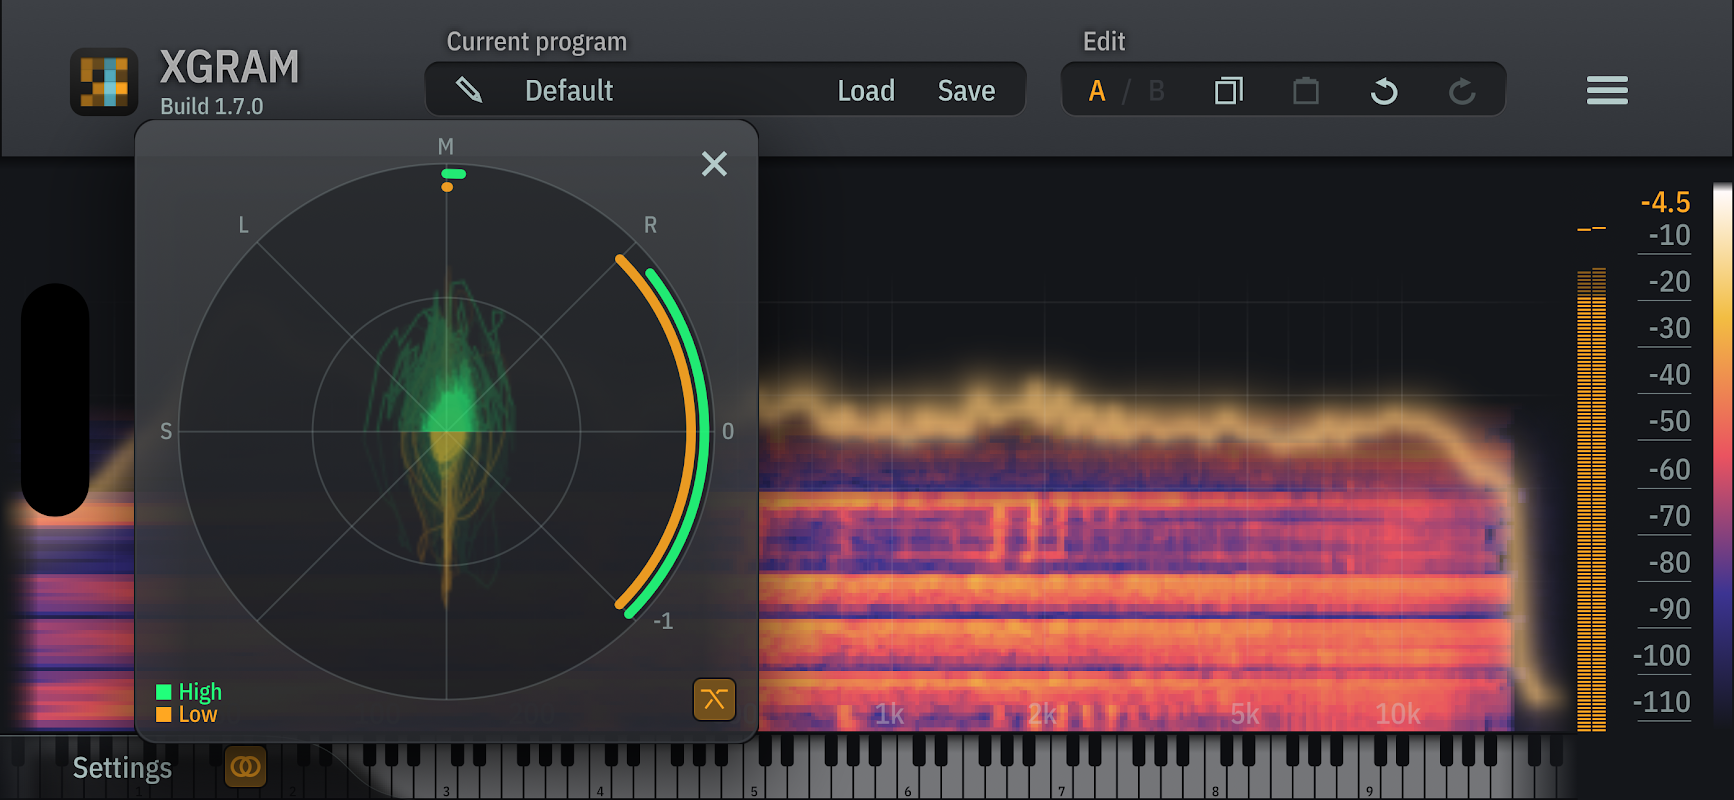Click the M label on vectorscope
This screenshot has width=1734, height=800.
(x=446, y=147)
